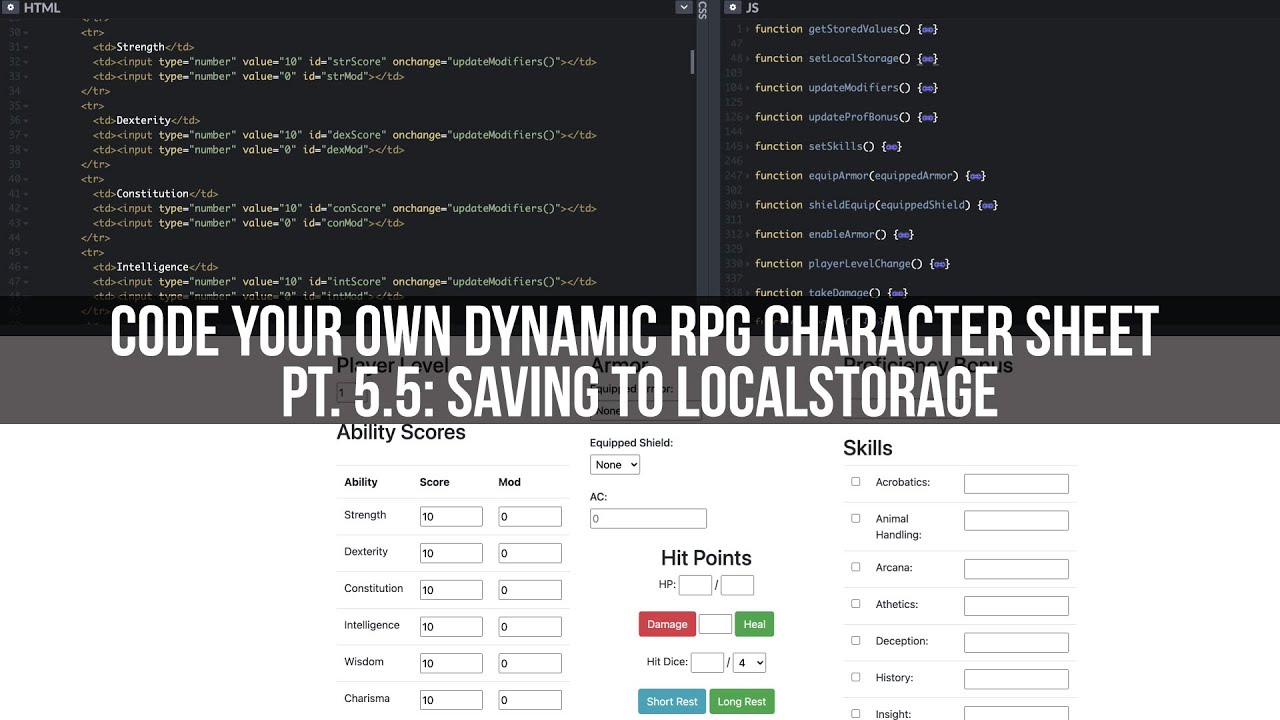The width and height of the screenshot is (1280, 720).
Task: Click the green Heal button
Action: [754, 624]
